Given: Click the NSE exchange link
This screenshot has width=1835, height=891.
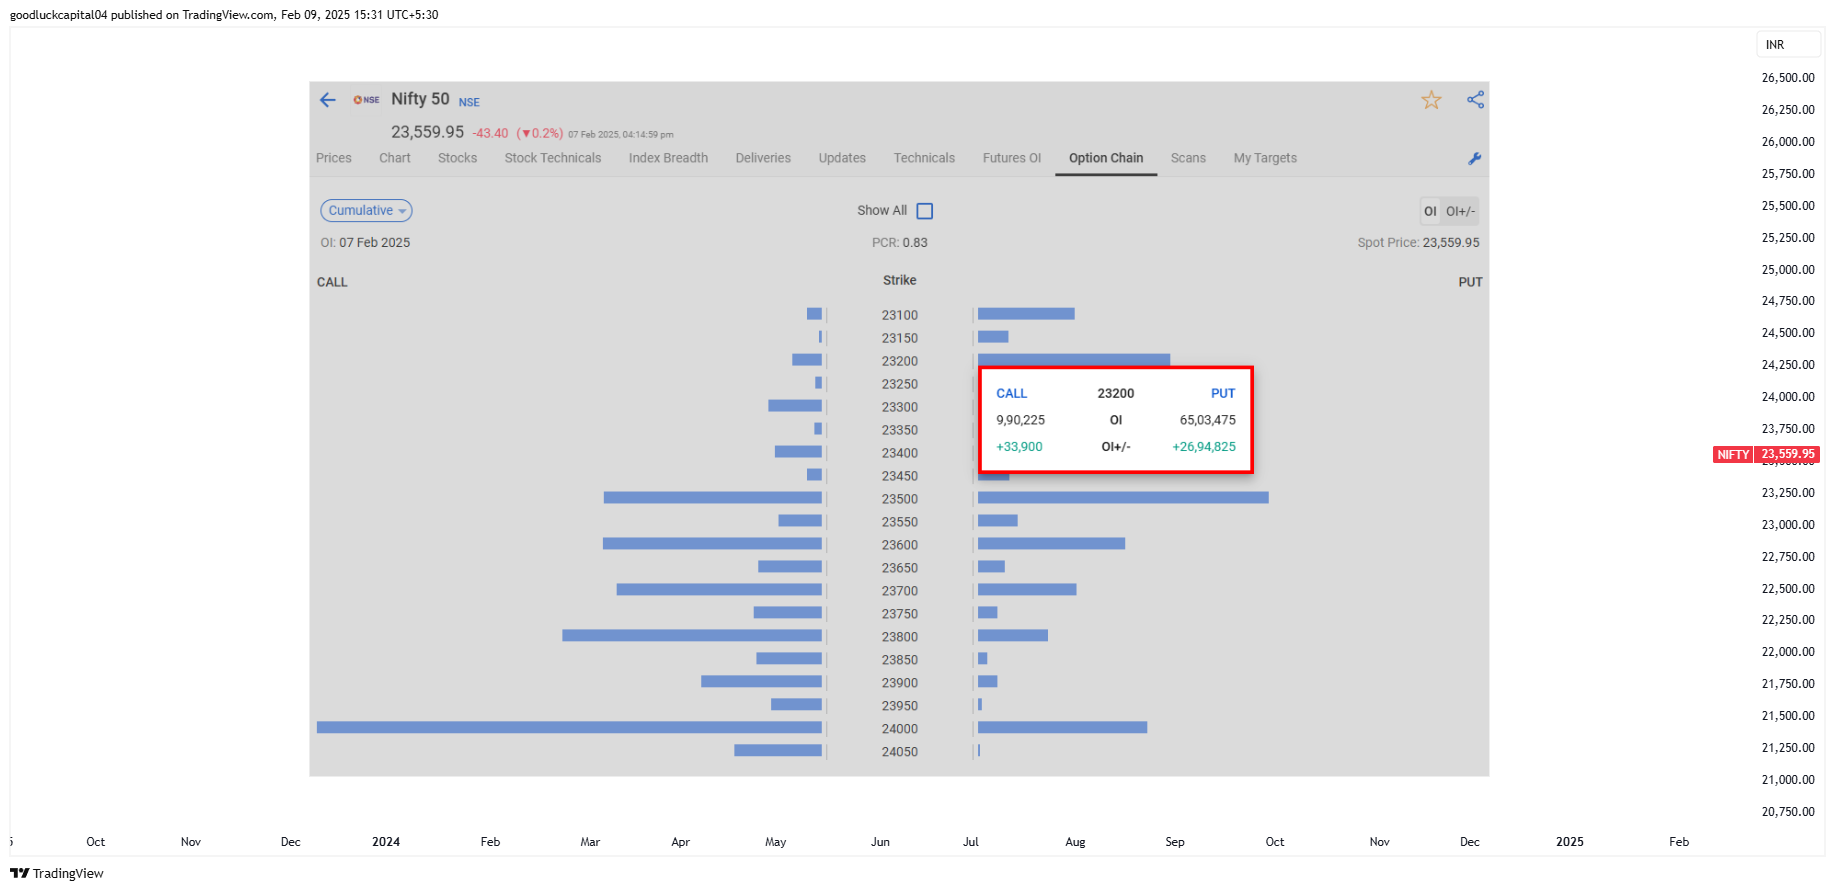Looking at the screenshot, I should [x=469, y=102].
